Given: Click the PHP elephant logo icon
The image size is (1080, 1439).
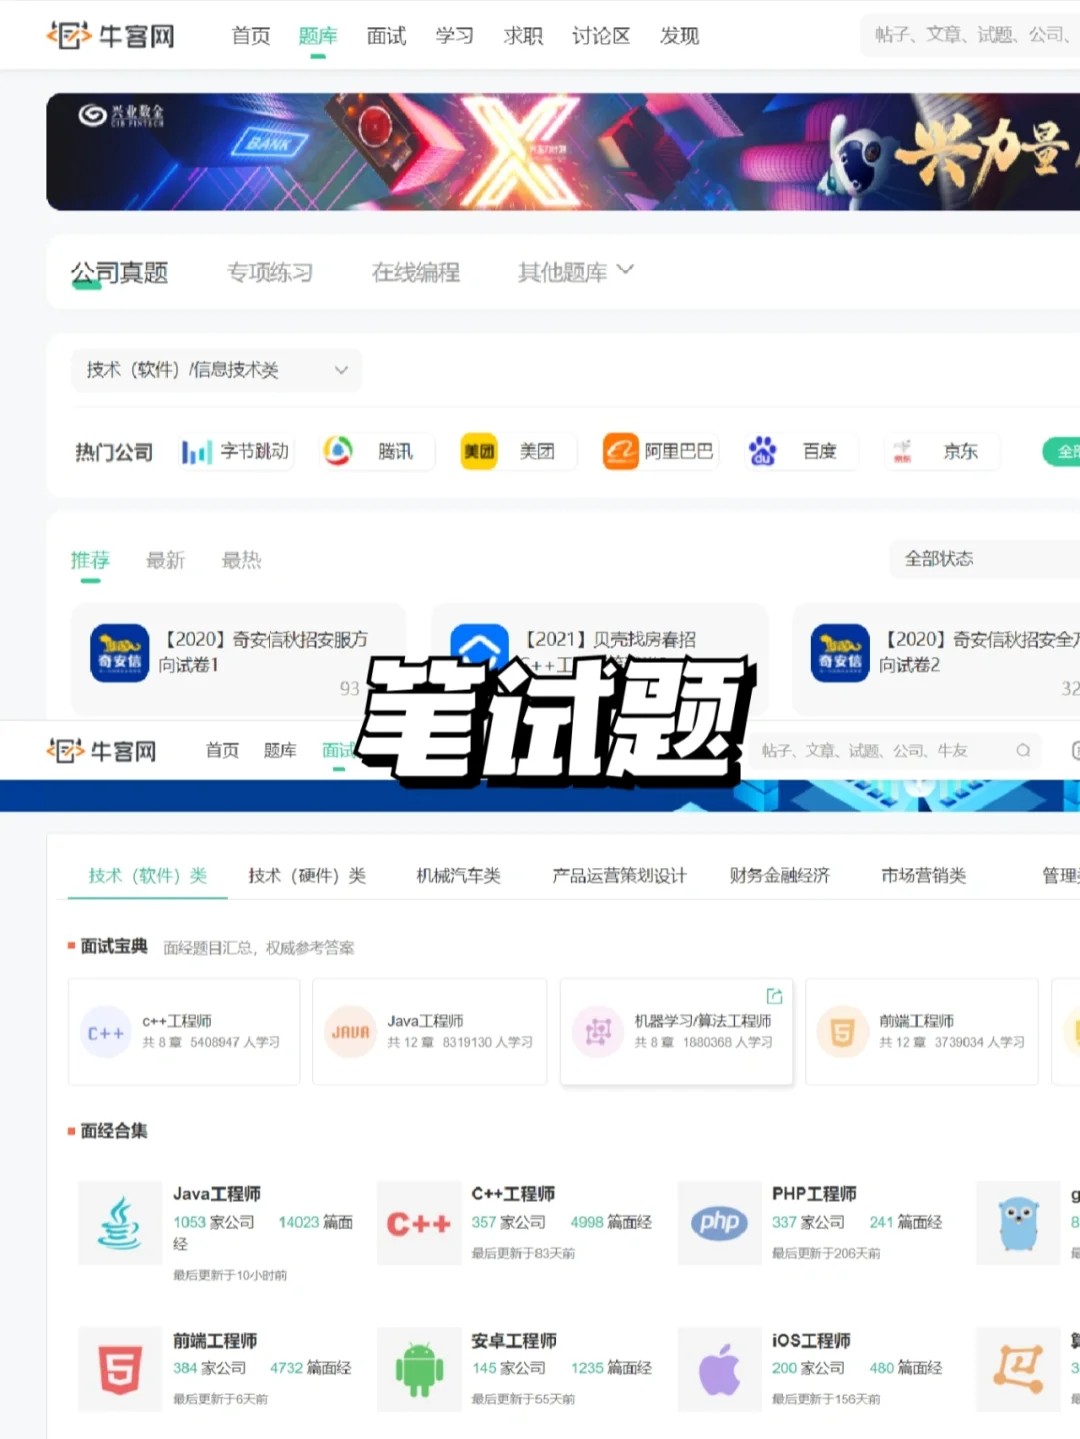Looking at the screenshot, I should pyautogui.click(x=719, y=1223).
